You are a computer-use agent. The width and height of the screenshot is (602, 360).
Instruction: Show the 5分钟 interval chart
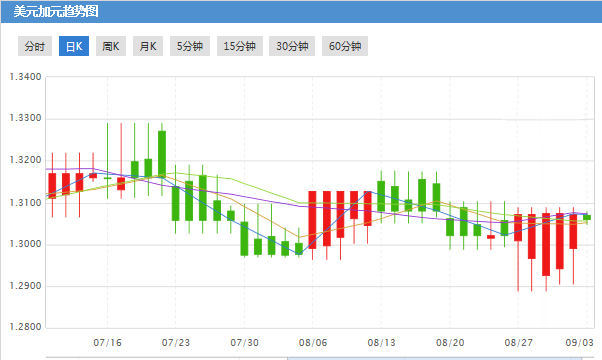190,46
